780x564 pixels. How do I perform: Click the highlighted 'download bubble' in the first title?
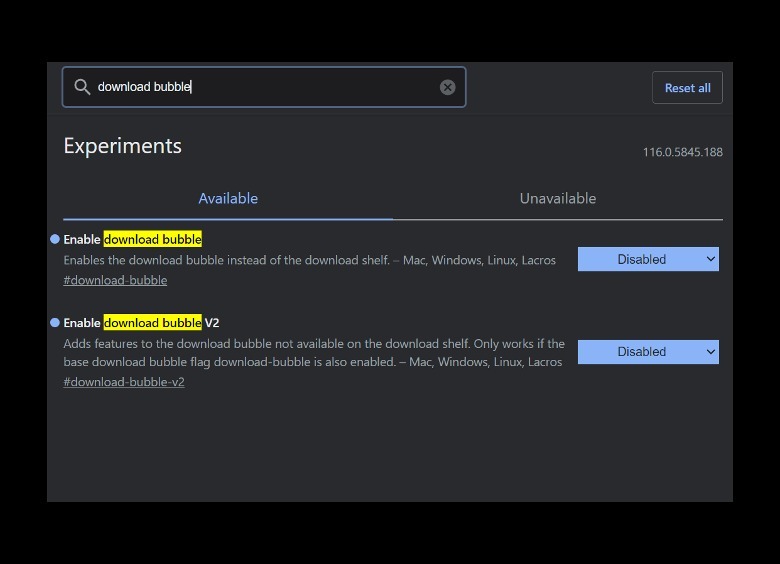(x=152, y=239)
